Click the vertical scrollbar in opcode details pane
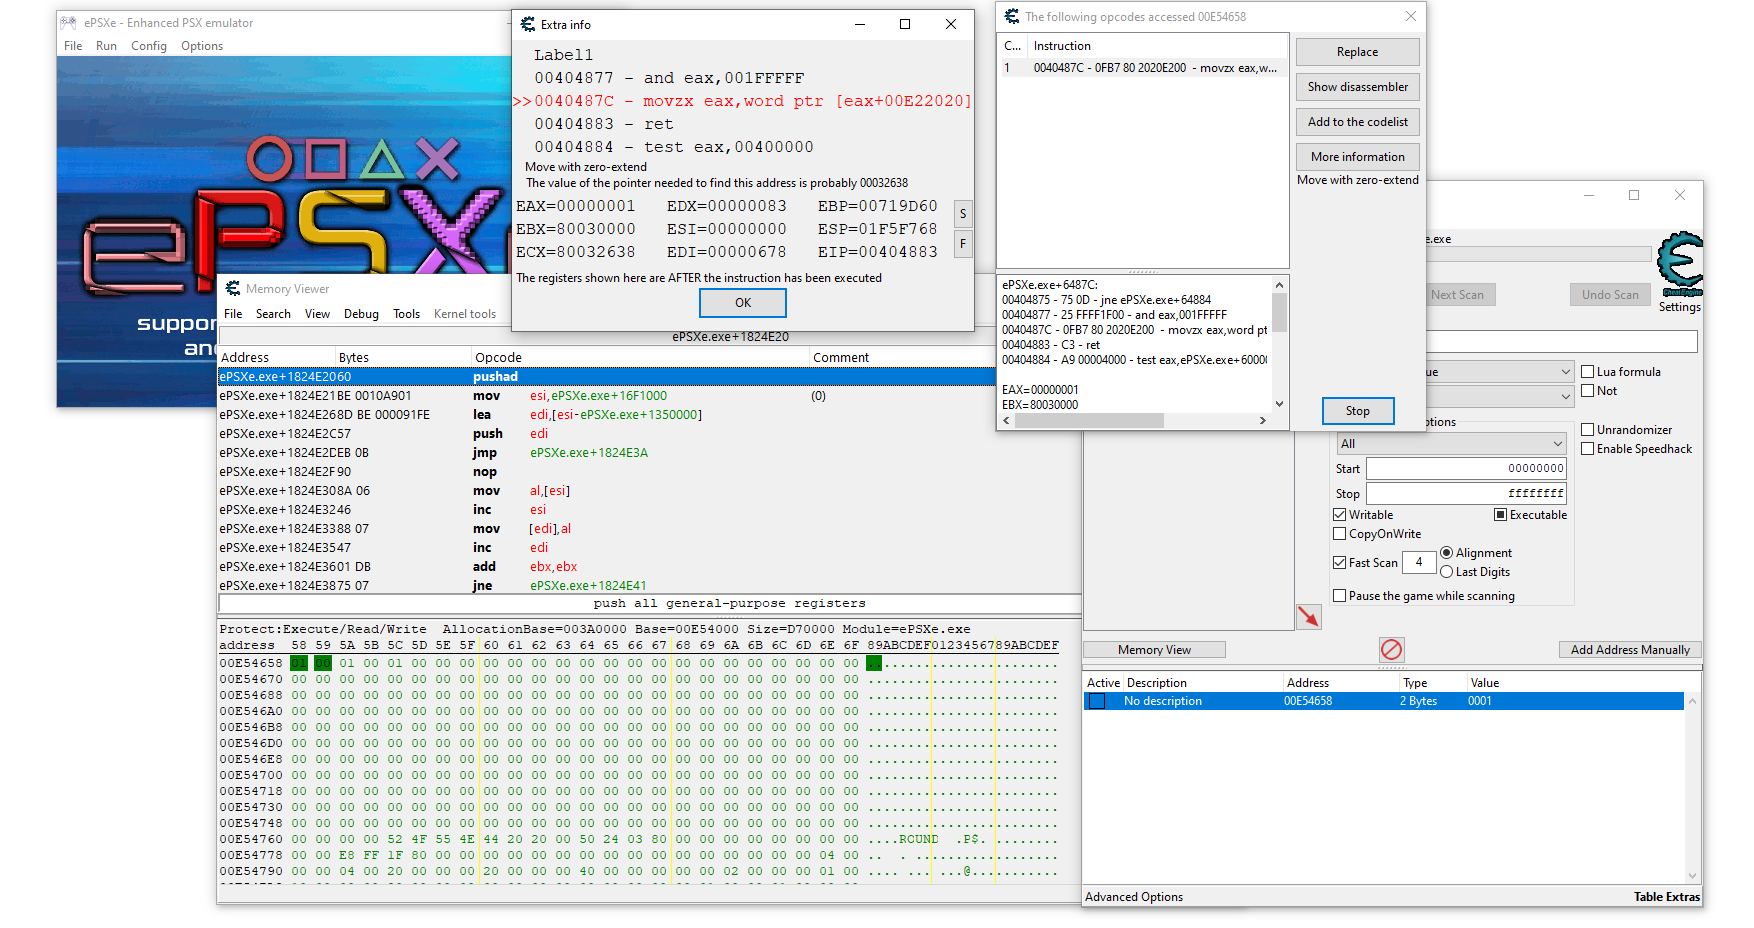The height and width of the screenshot is (928, 1754). click(1279, 344)
